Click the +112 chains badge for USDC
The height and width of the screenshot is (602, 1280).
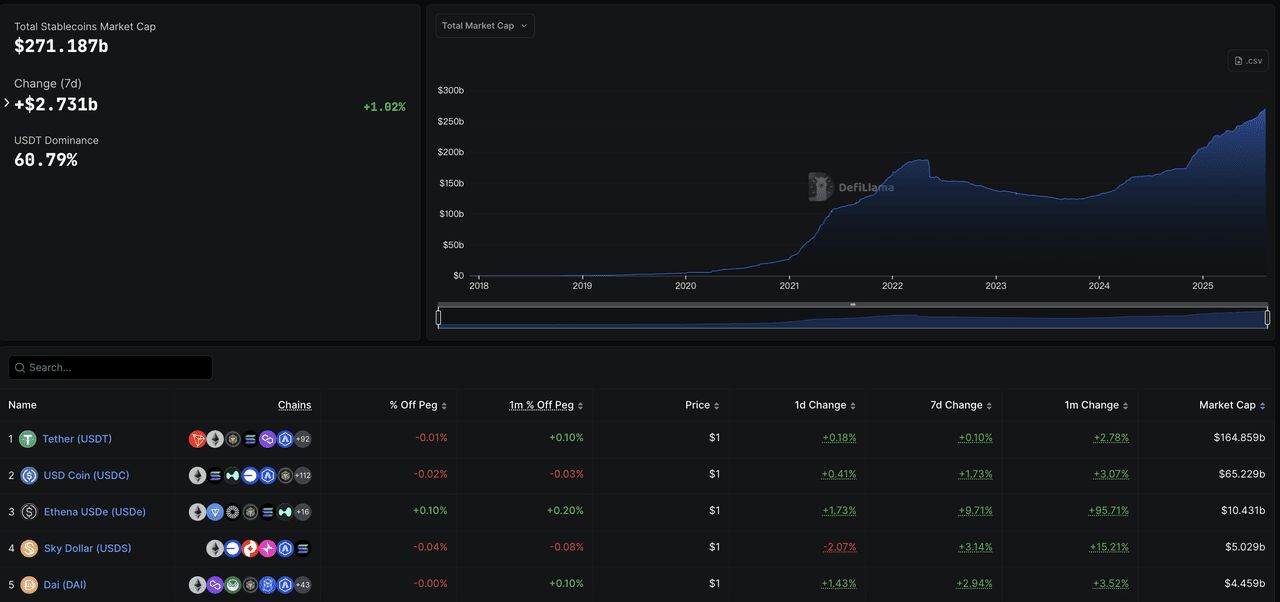tap(302, 476)
